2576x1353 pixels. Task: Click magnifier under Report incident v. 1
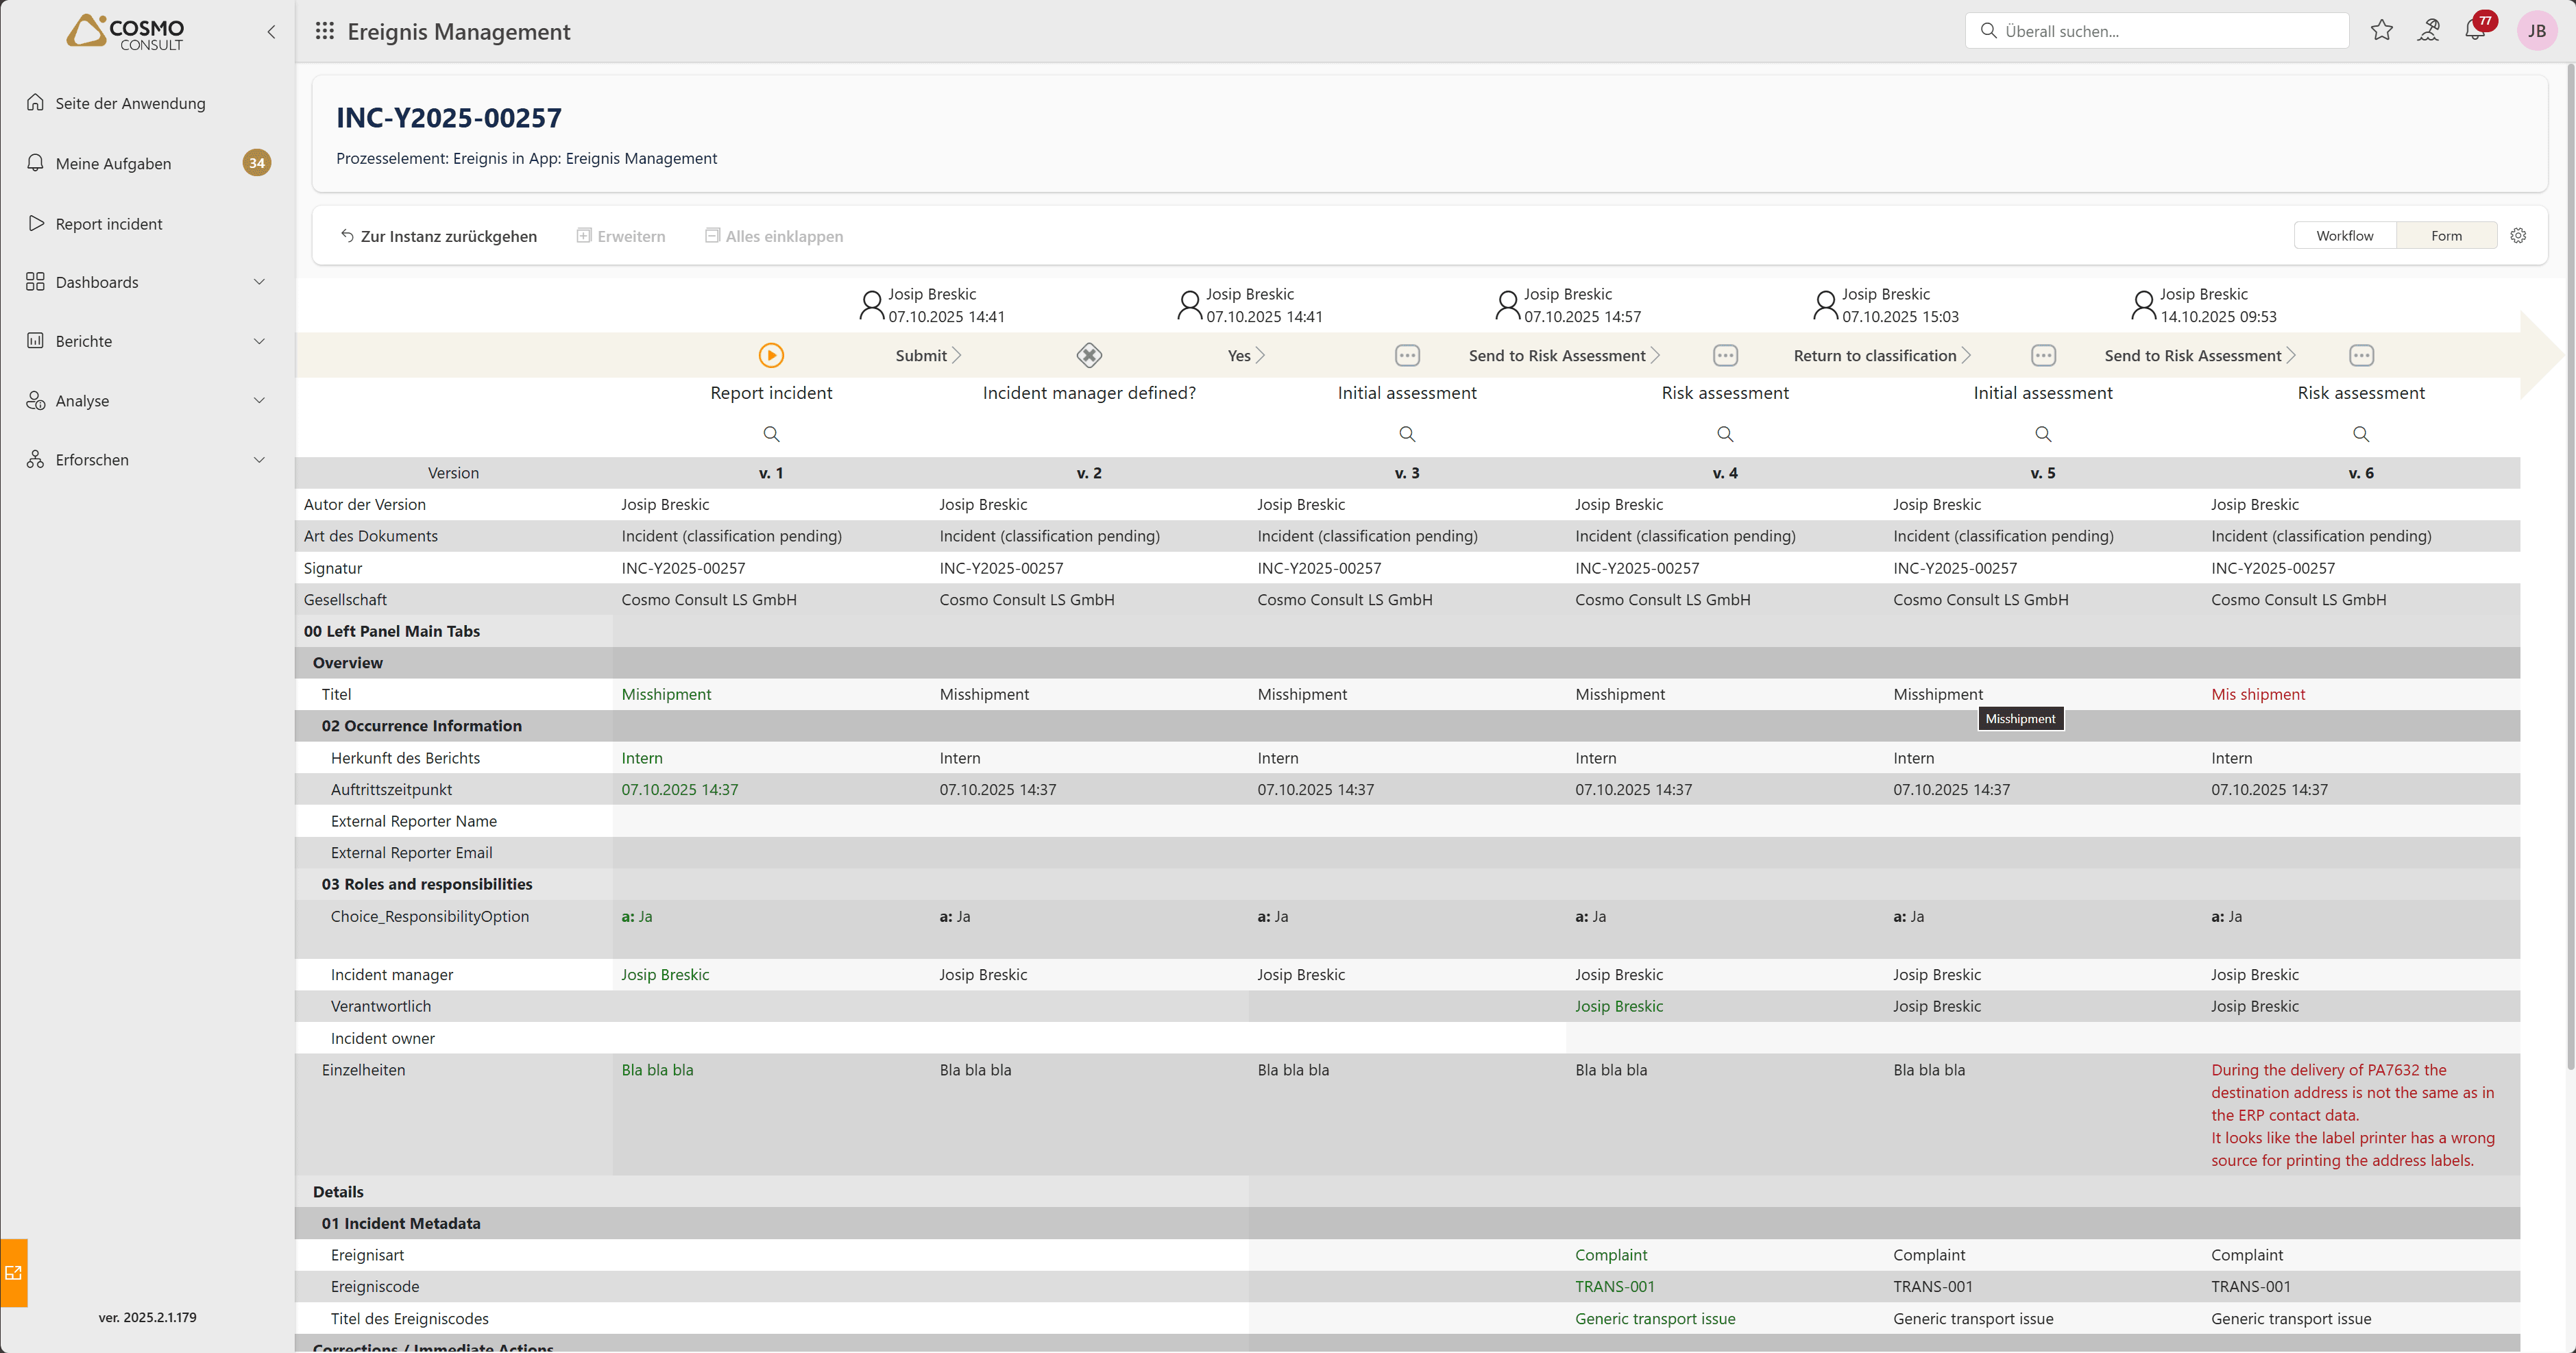coord(771,434)
